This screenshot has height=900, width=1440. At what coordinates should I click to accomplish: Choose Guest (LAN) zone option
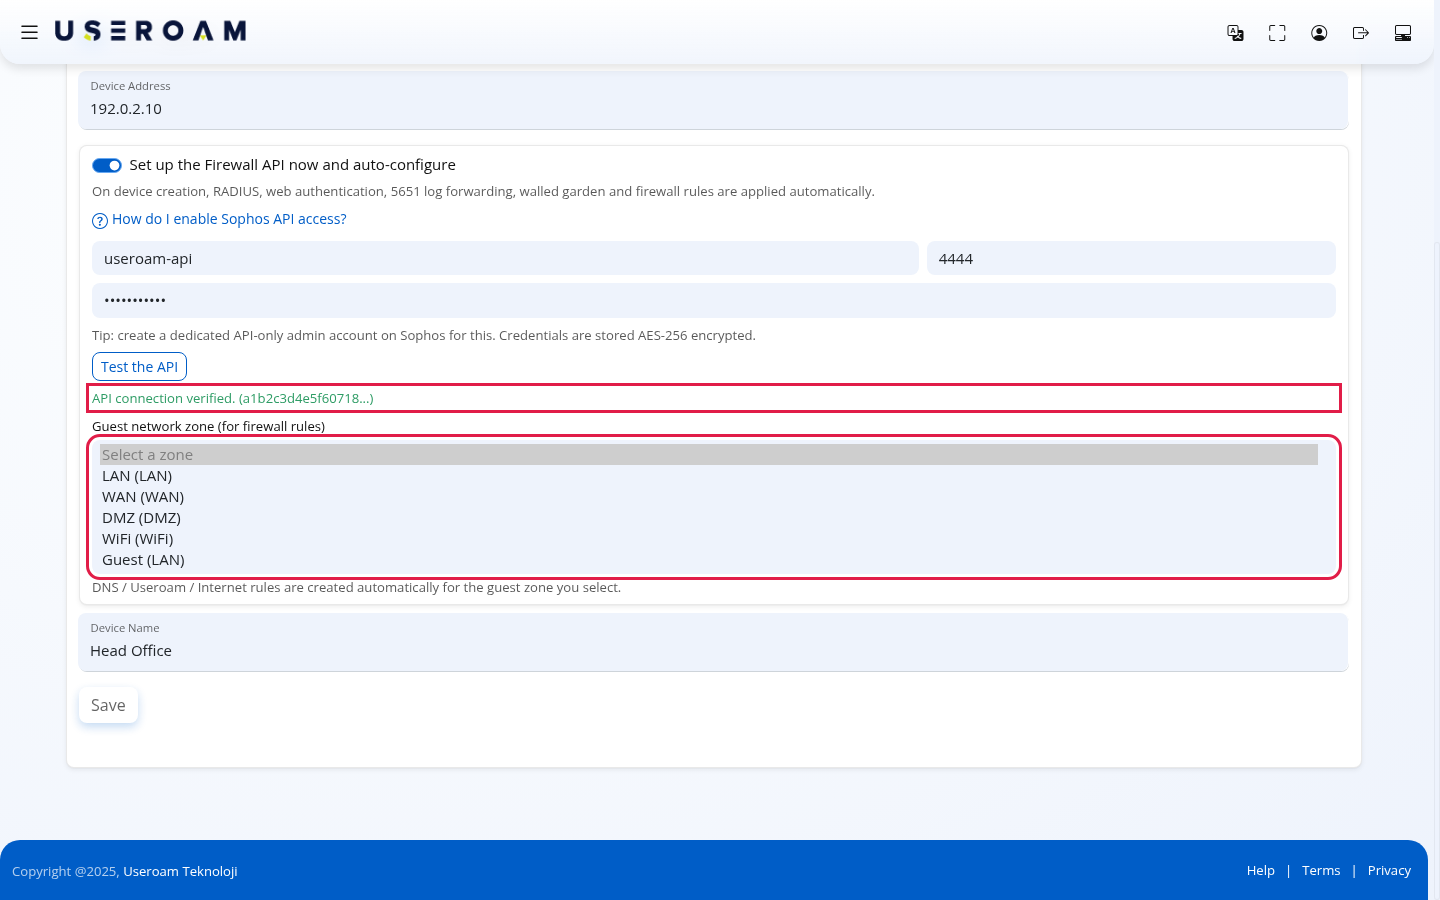pos(709,560)
